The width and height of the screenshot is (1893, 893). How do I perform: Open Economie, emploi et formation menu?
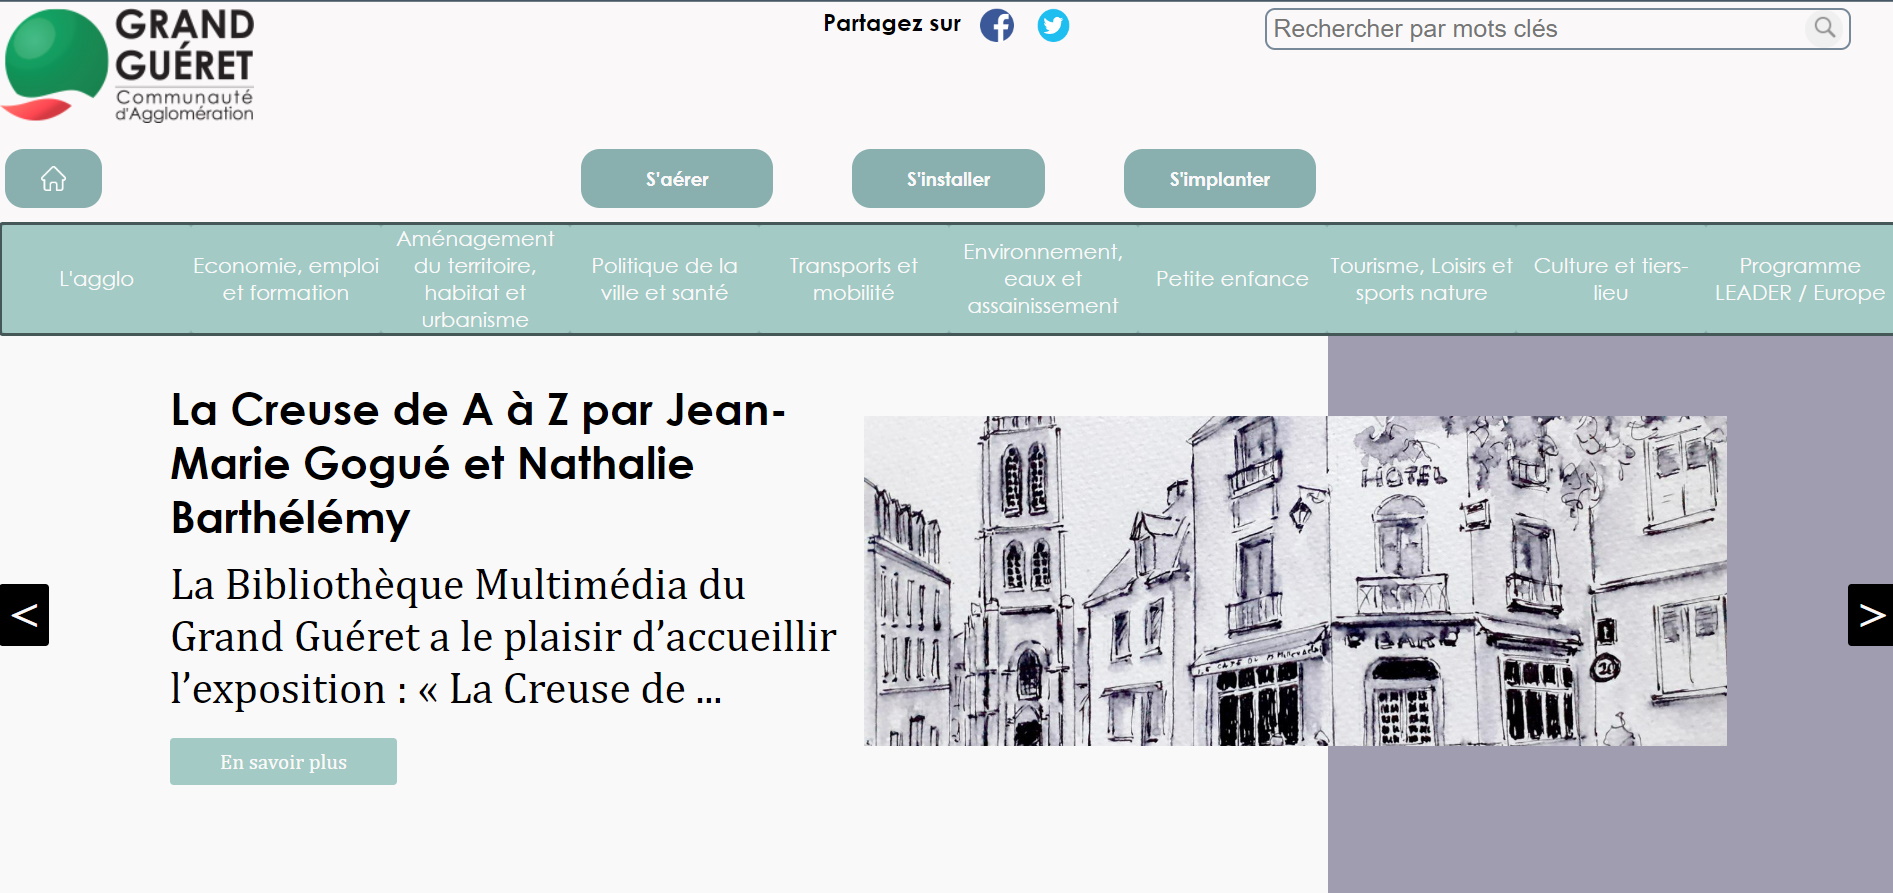click(286, 279)
